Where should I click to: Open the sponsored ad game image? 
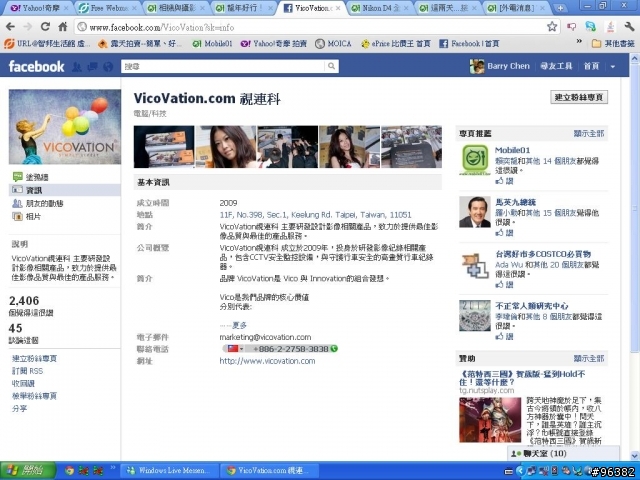point(490,420)
